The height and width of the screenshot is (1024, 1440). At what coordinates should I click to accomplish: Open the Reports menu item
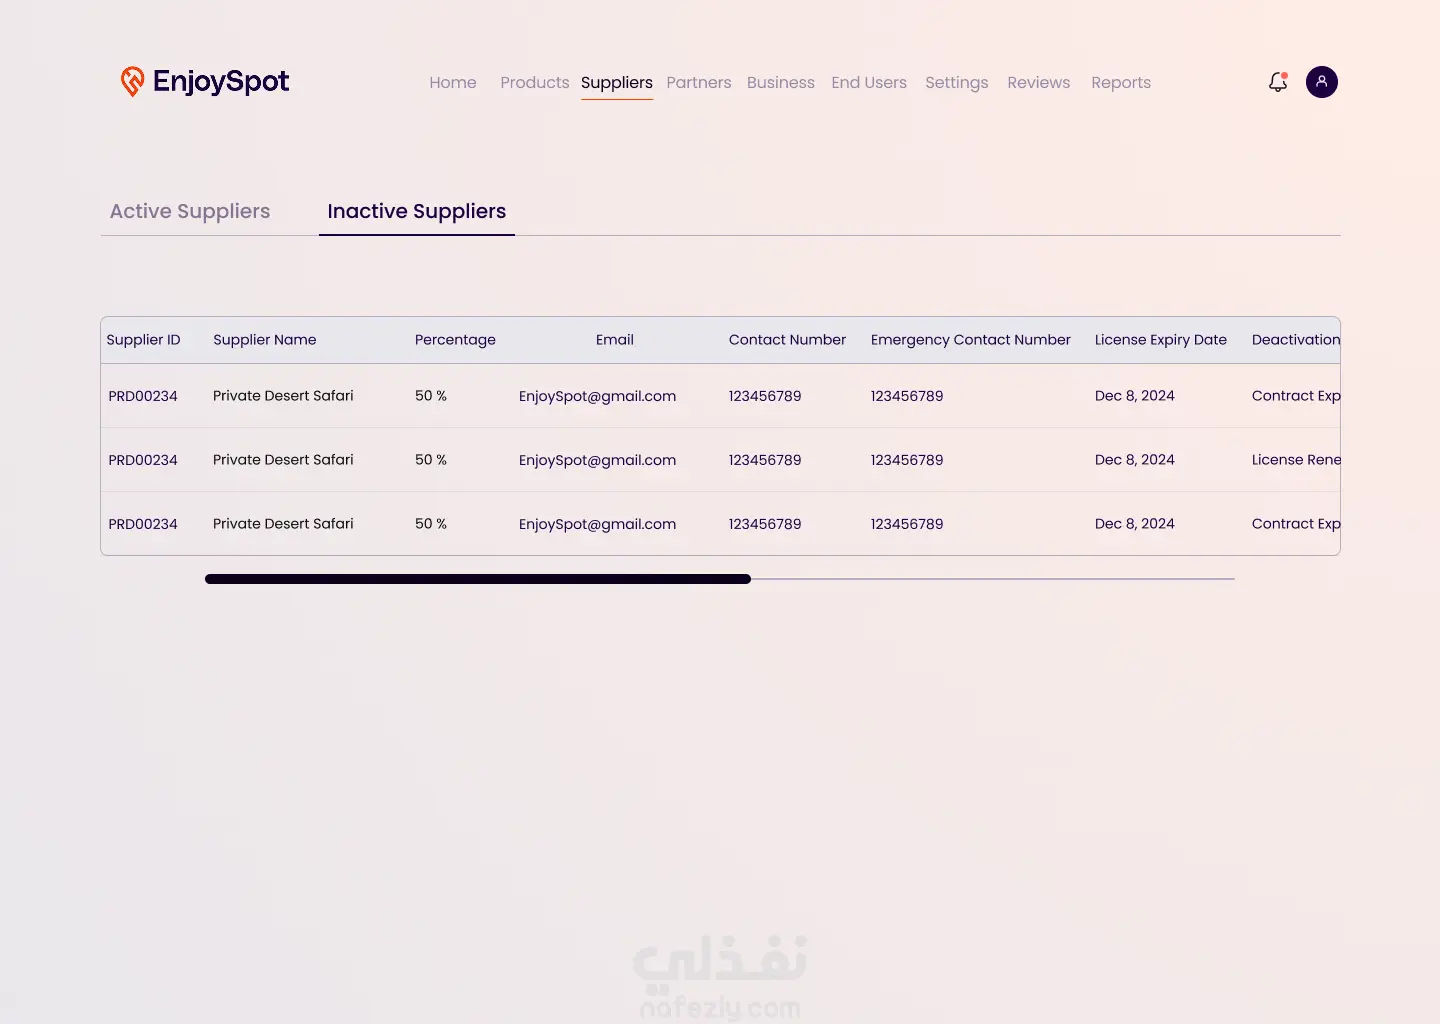[1121, 83]
